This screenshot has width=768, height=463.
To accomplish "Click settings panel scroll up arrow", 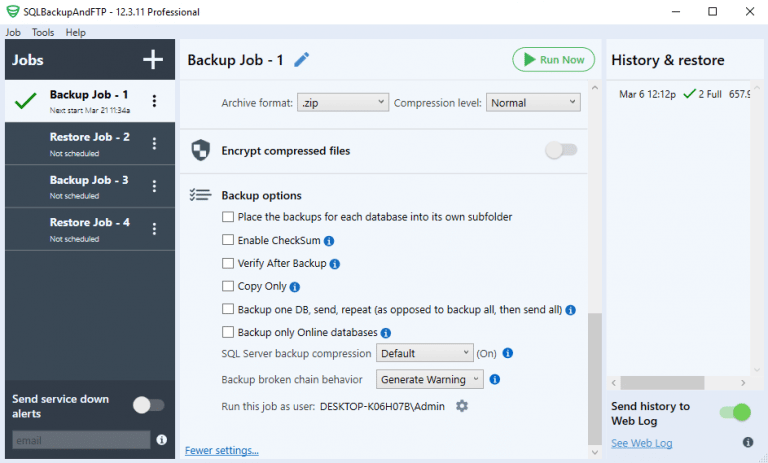I will point(595,88).
